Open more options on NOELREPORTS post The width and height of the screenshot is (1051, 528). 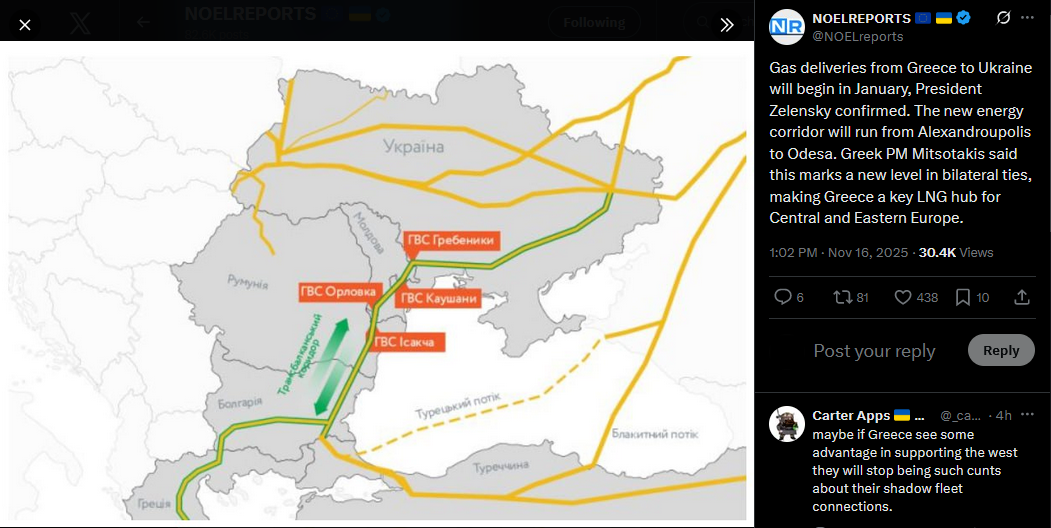point(1027,18)
